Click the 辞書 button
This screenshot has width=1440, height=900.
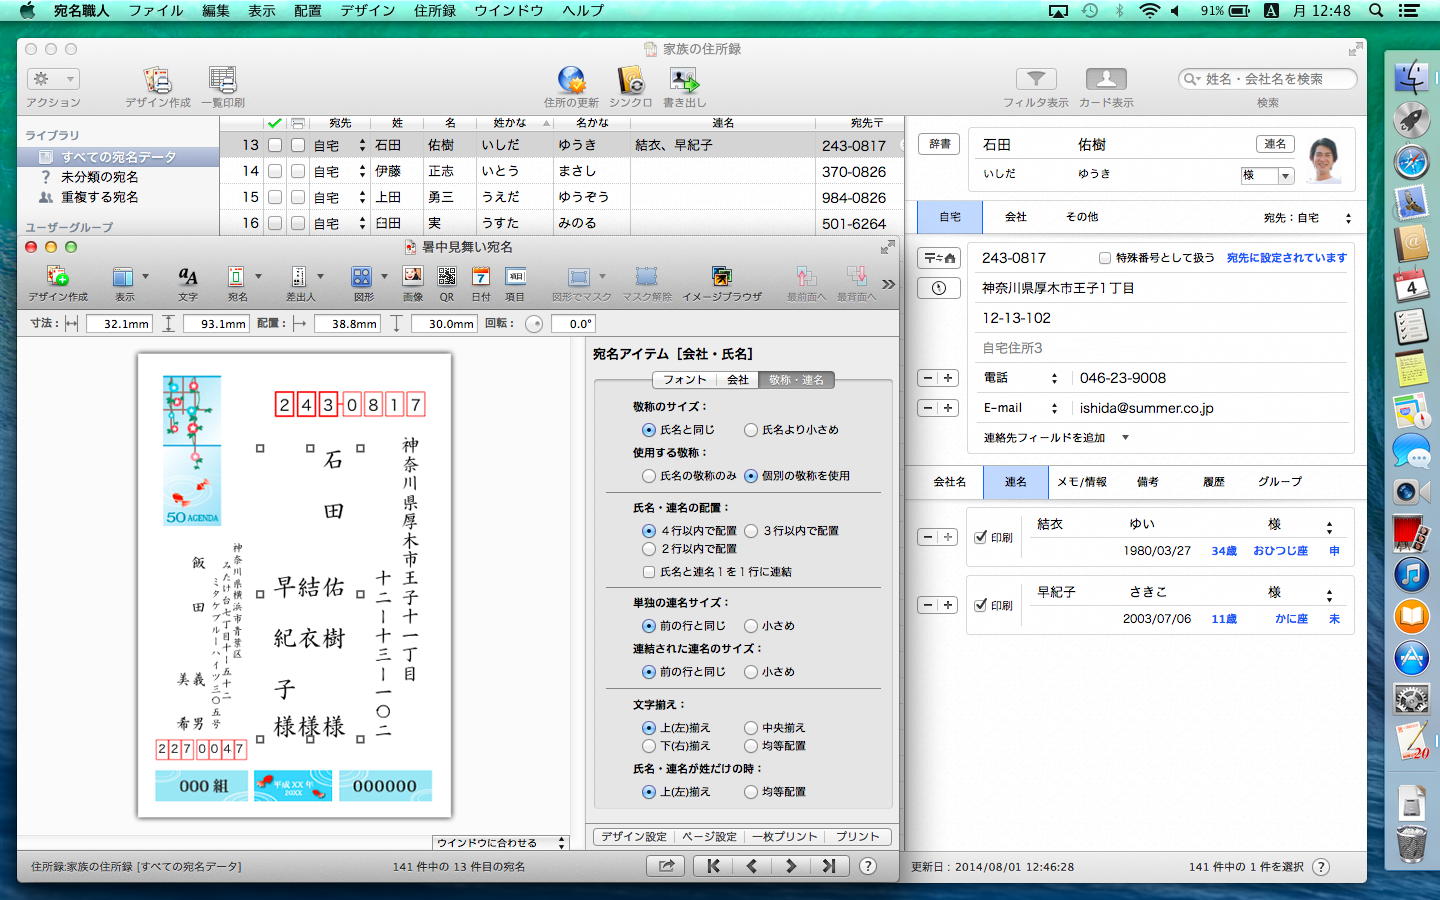point(940,144)
